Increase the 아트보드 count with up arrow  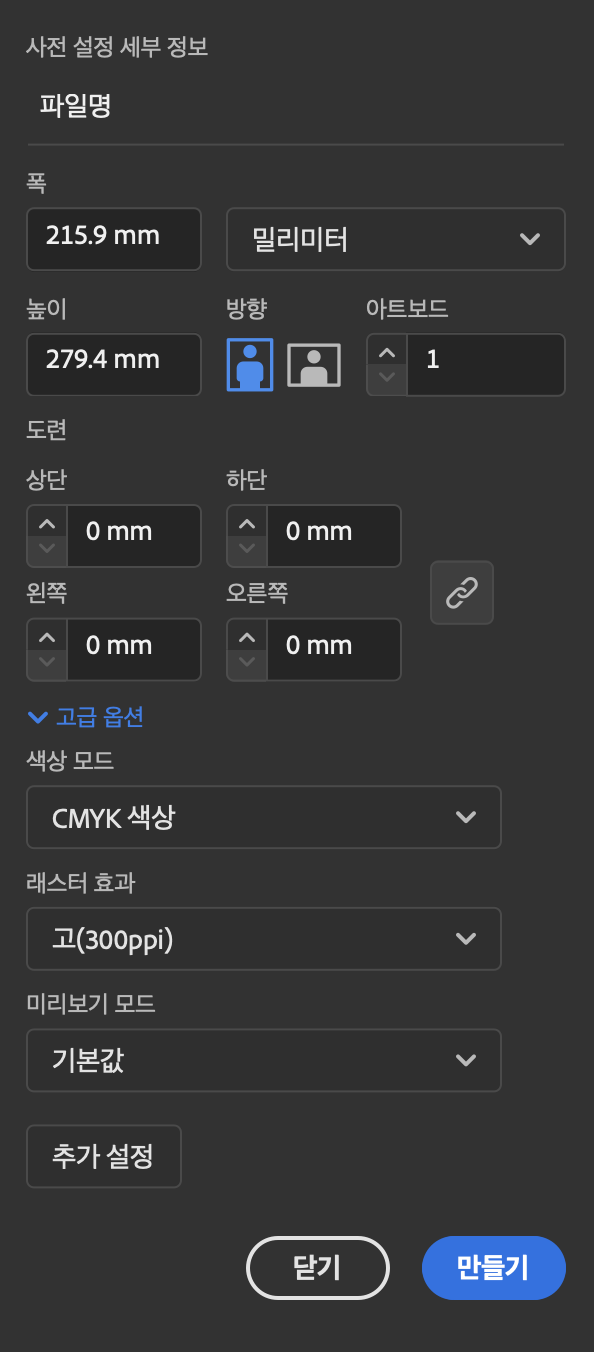(387, 350)
